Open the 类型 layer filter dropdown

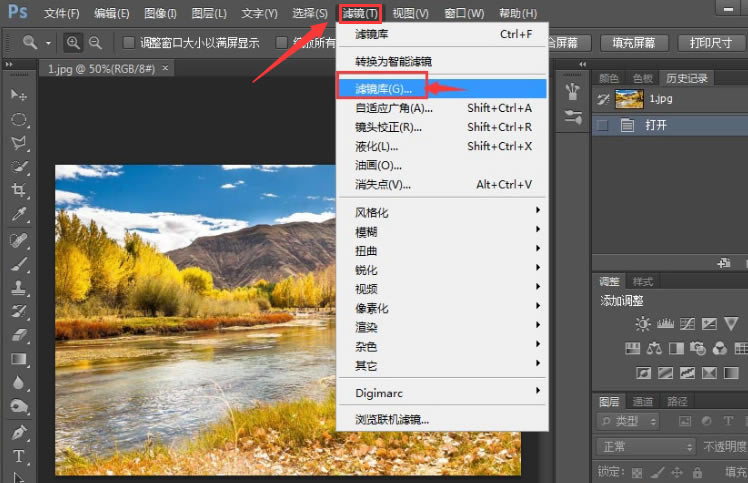(x=629, y=421)
